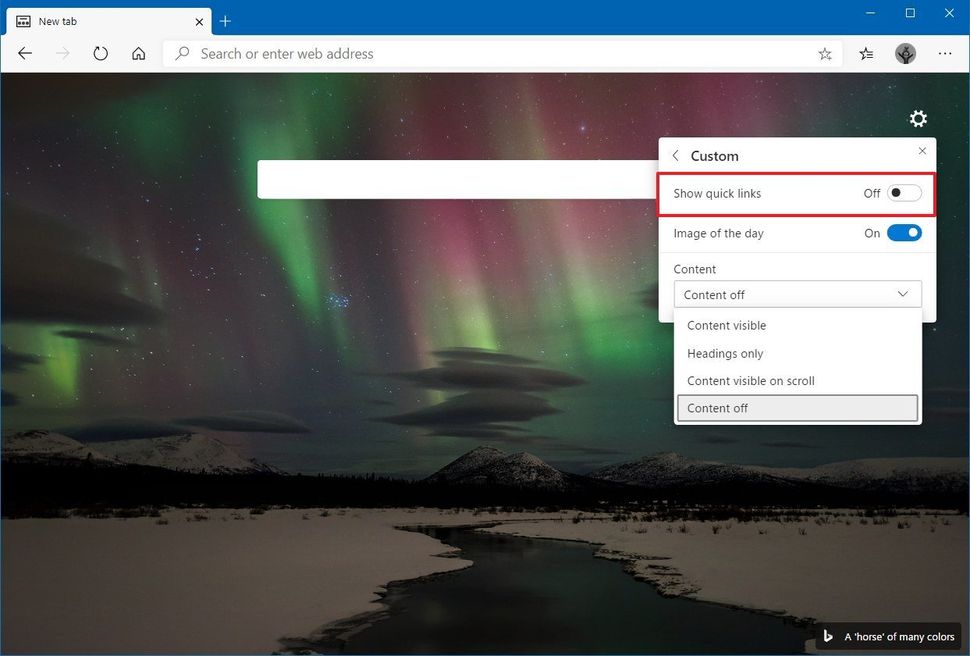Select Headings only content option
970x656 pixels.
pos(724,353)
